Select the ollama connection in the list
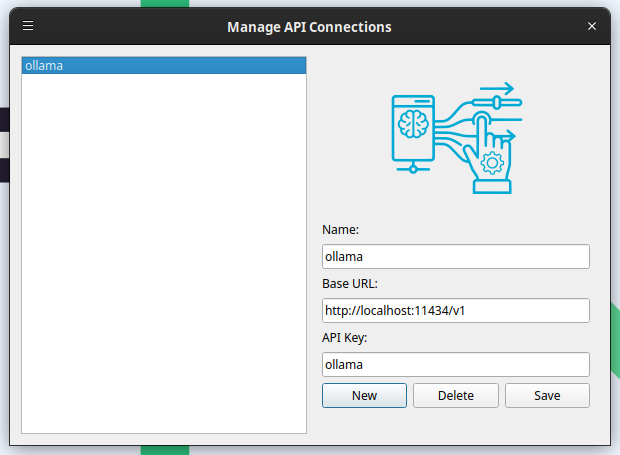The height and width of the screenshot is (455, 620). [x=164, y=66]
